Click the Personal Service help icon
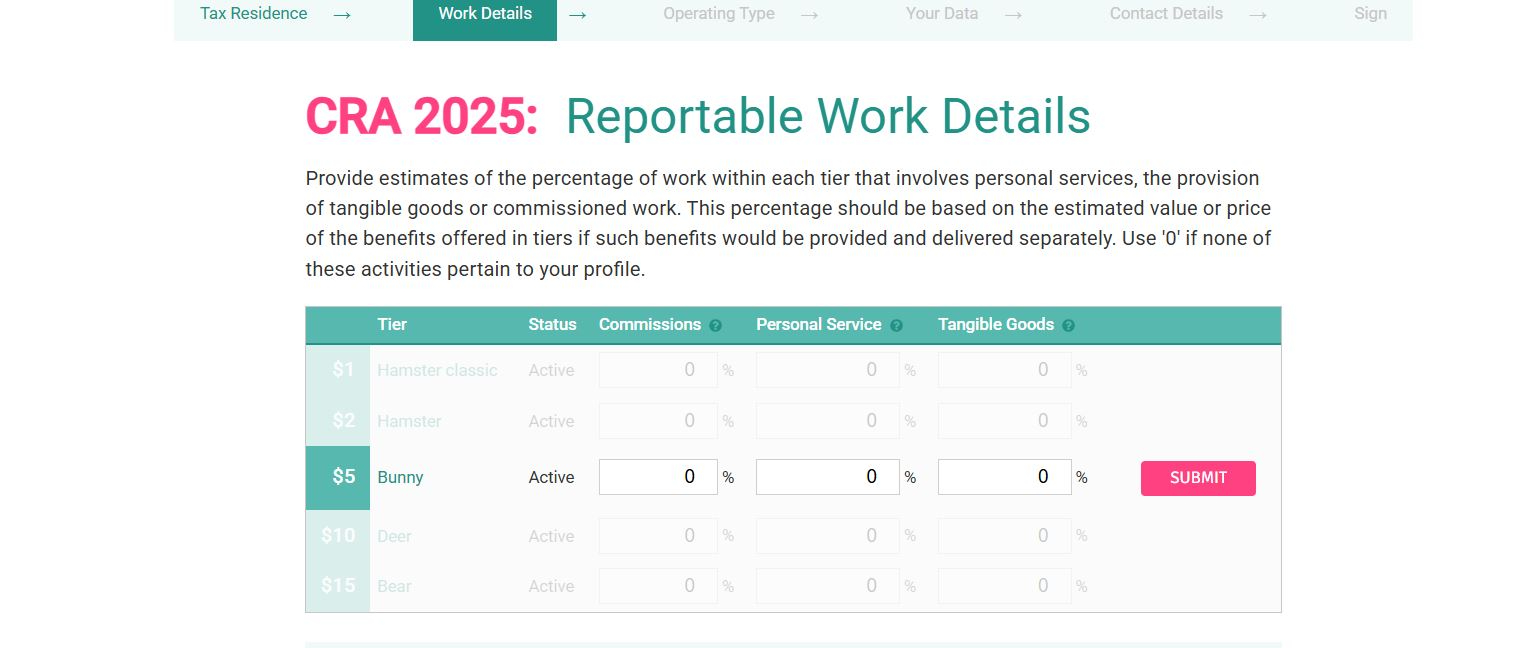This screenshot has width=1523, height=648. pos(896,326)
